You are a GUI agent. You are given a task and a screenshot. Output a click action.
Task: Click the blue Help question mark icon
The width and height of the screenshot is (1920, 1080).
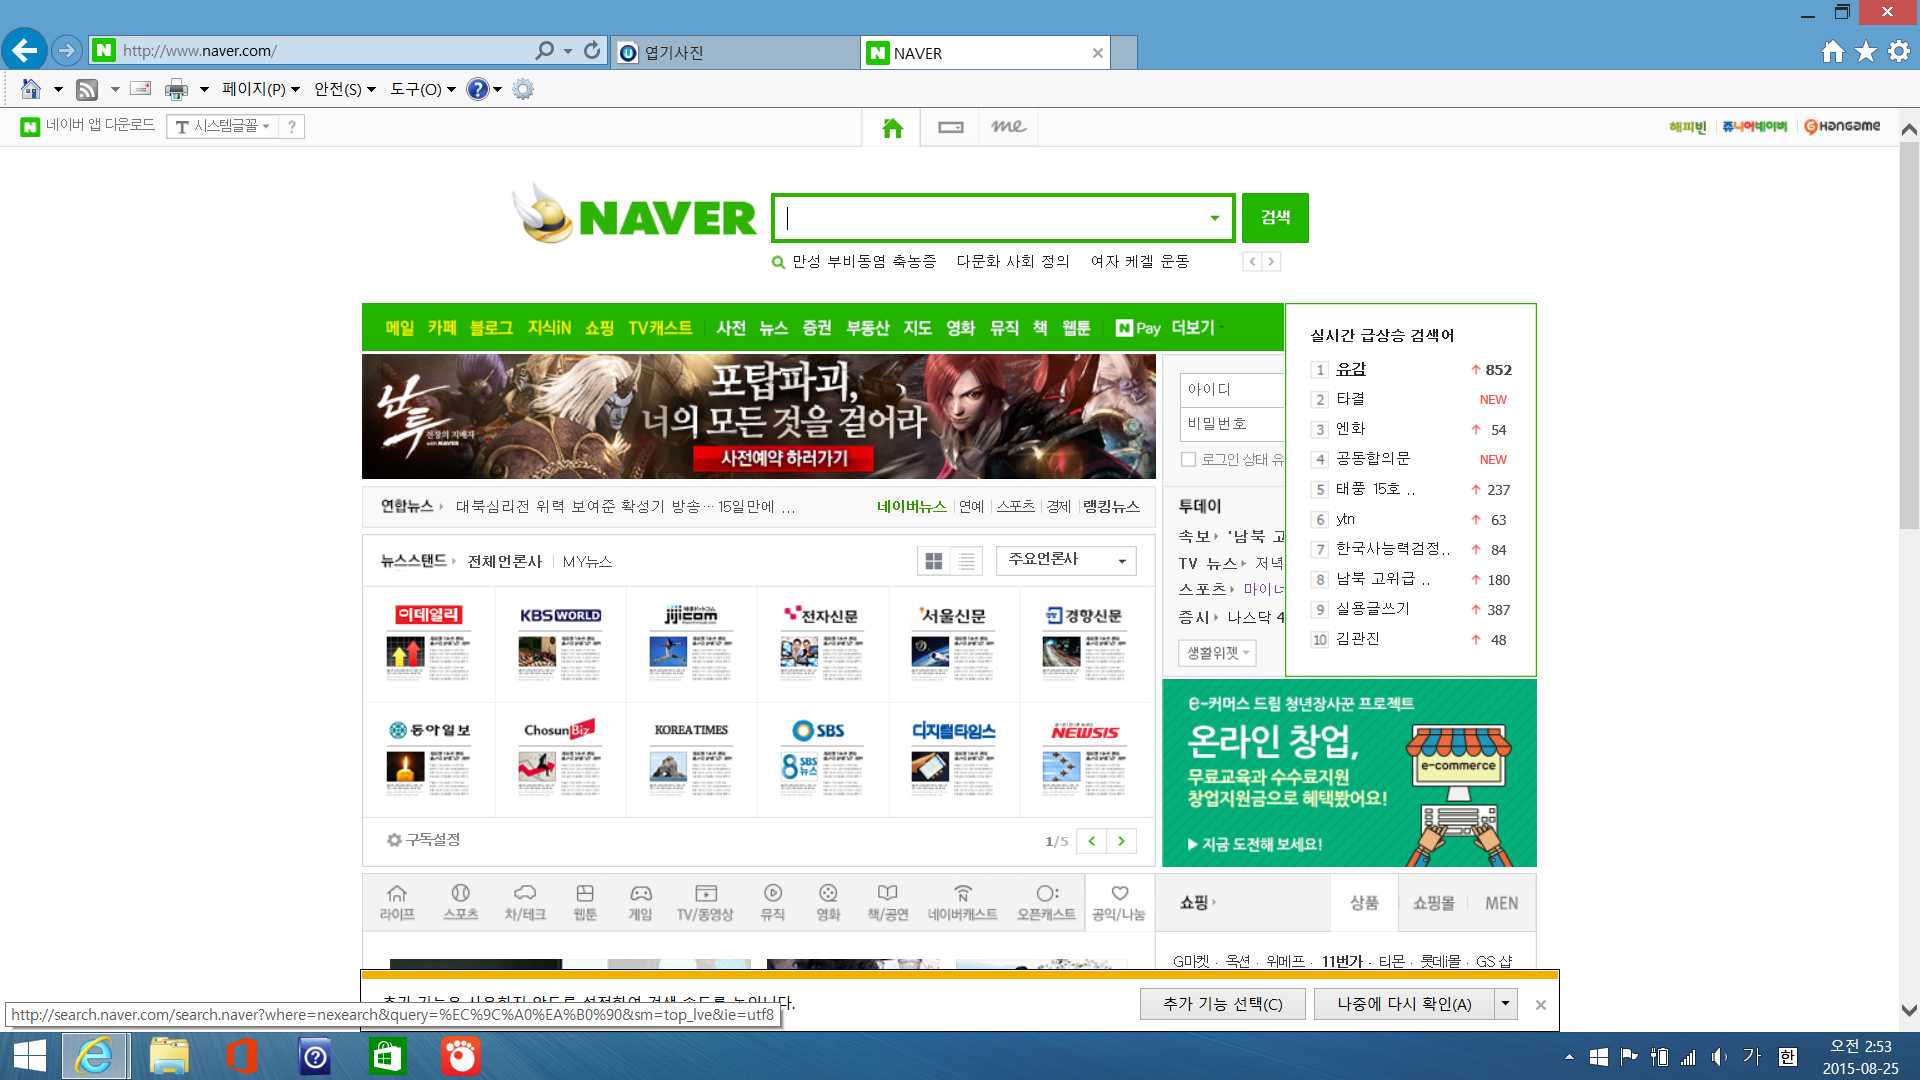478,89
